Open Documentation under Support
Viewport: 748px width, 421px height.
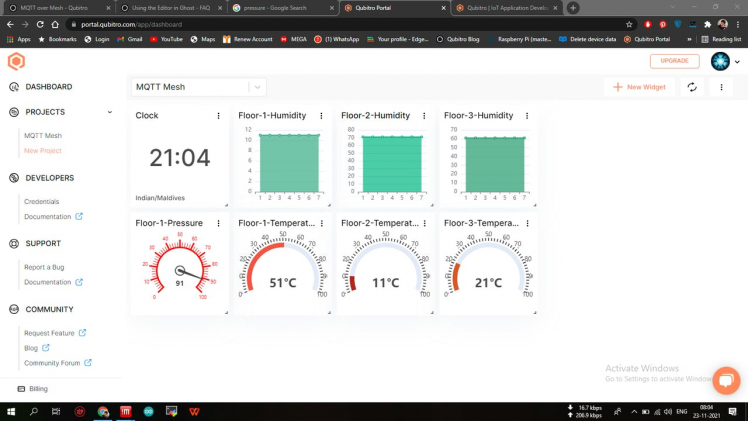tap(53, 282)
